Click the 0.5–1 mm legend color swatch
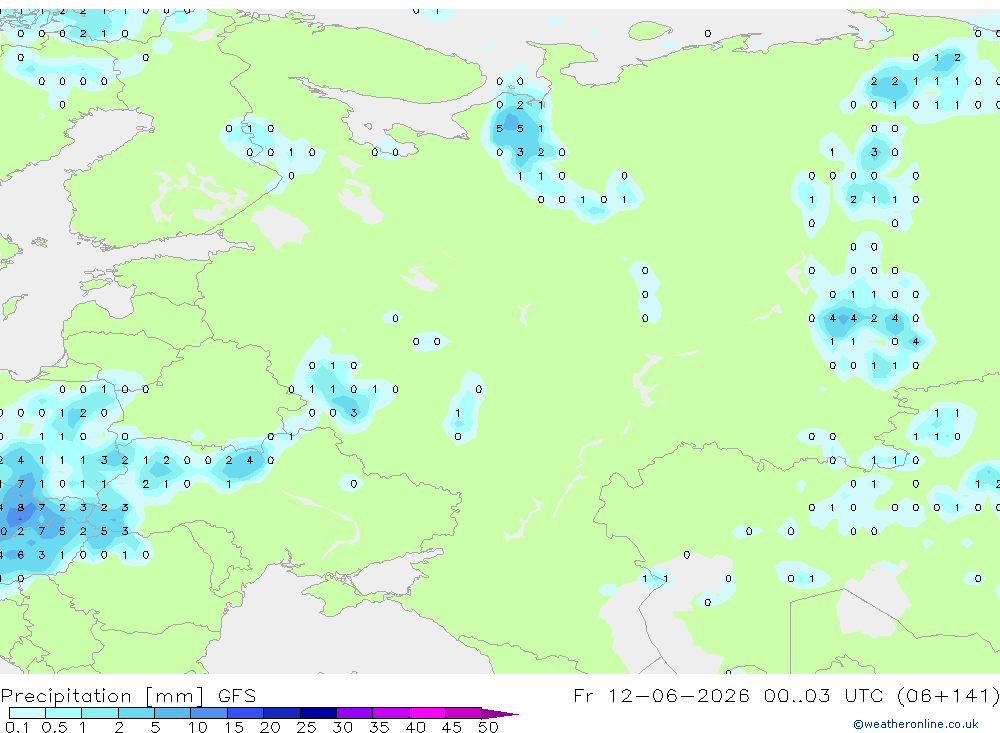This screenshot has width=1000, height=733. 64,713
